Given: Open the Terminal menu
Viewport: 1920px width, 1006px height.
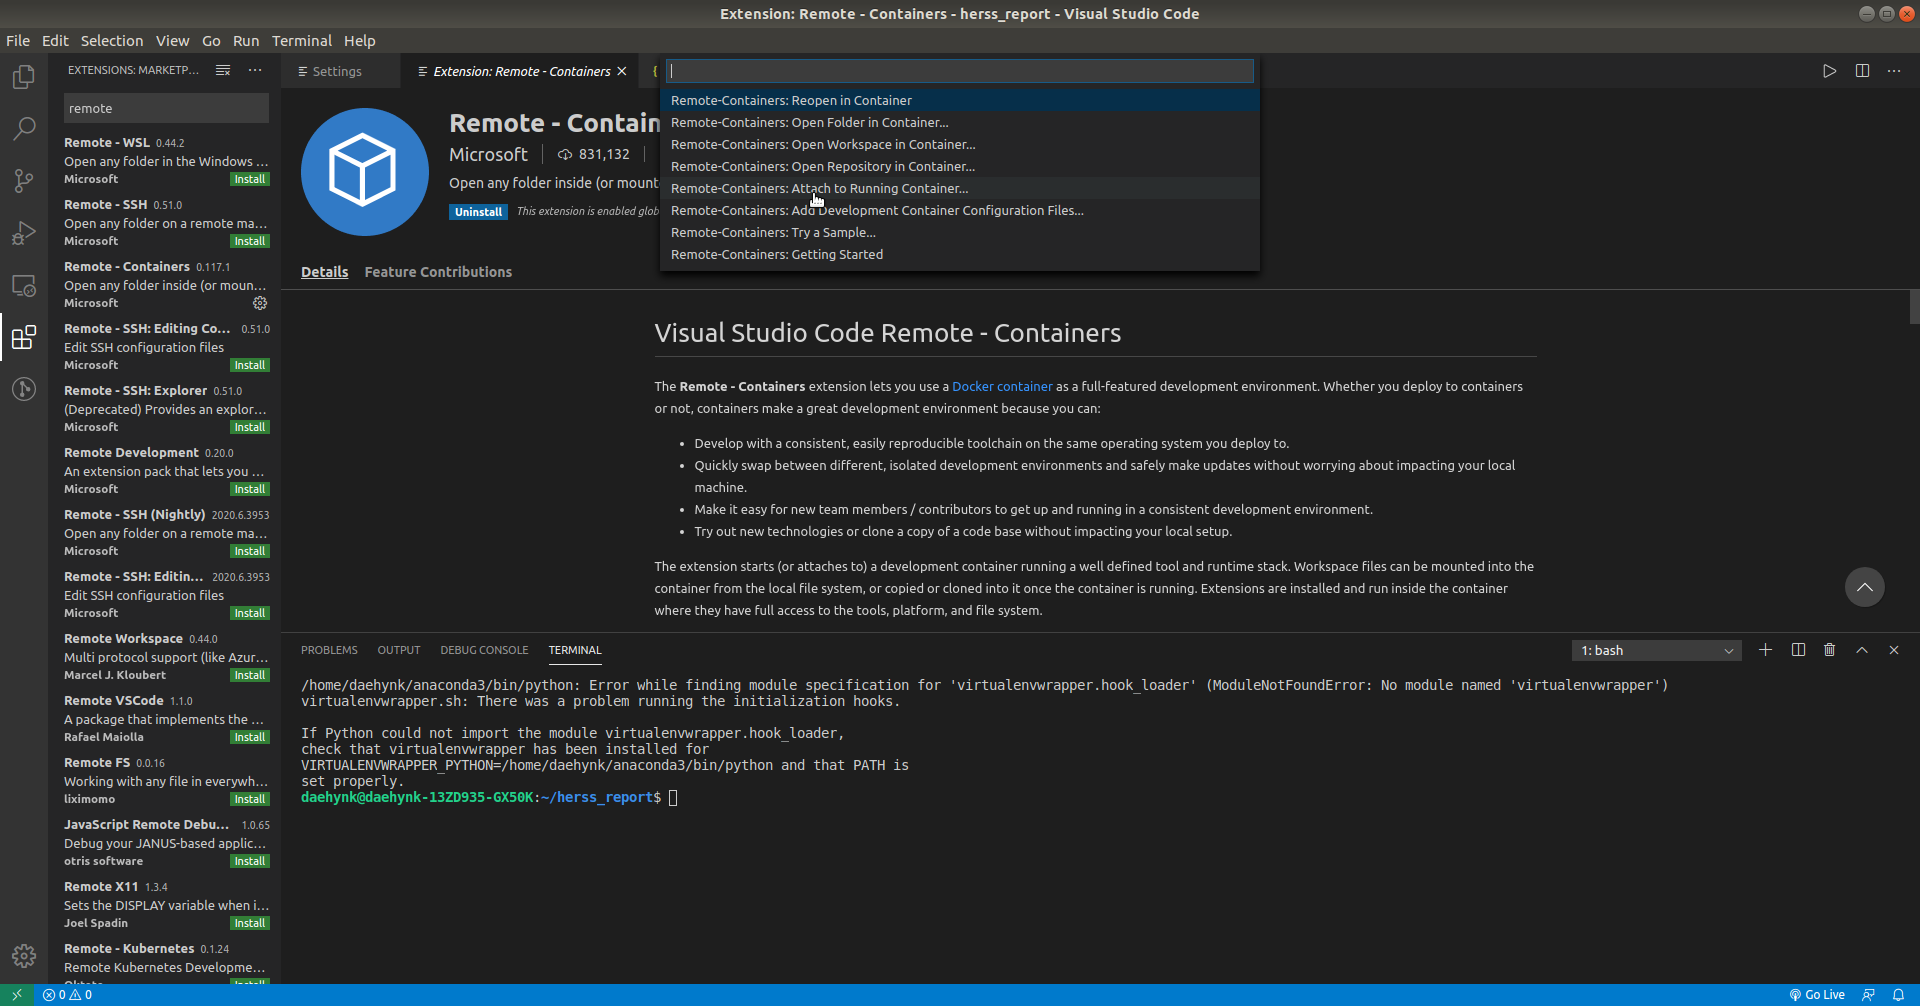Looking at the screenshot, I should click(302, 41).
